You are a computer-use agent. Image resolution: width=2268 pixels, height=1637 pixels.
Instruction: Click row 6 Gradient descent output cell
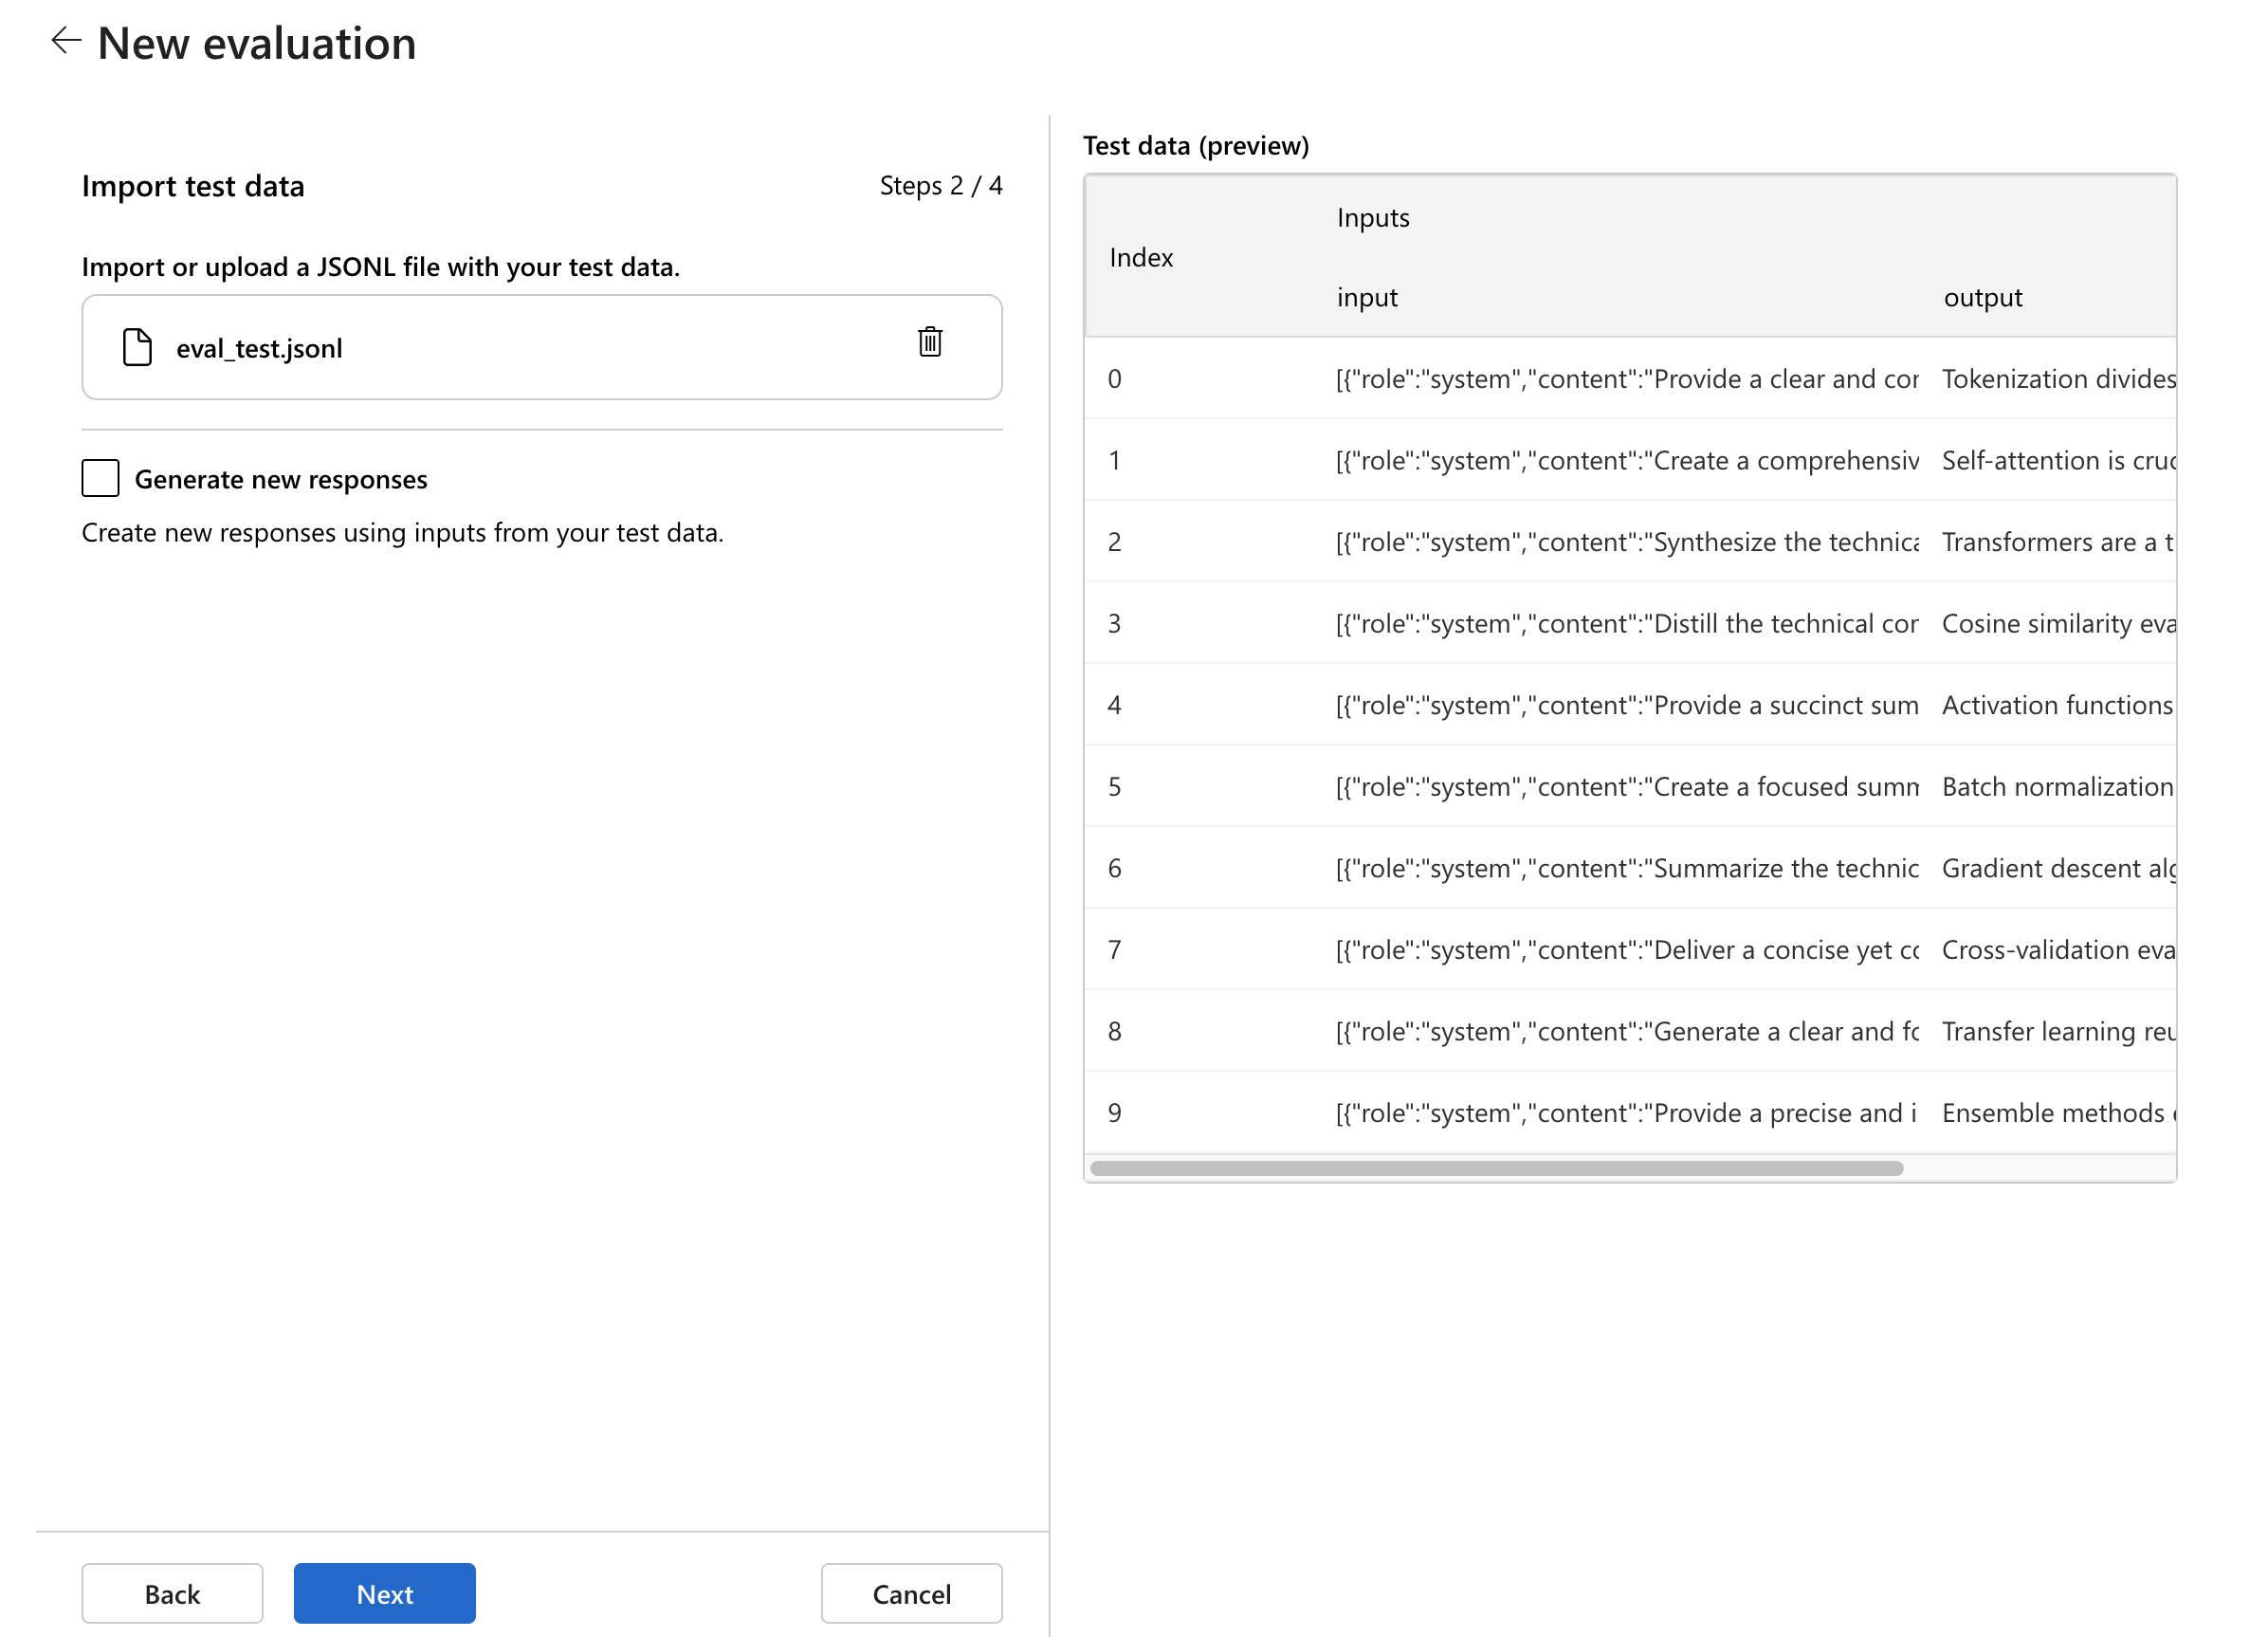2058,868
